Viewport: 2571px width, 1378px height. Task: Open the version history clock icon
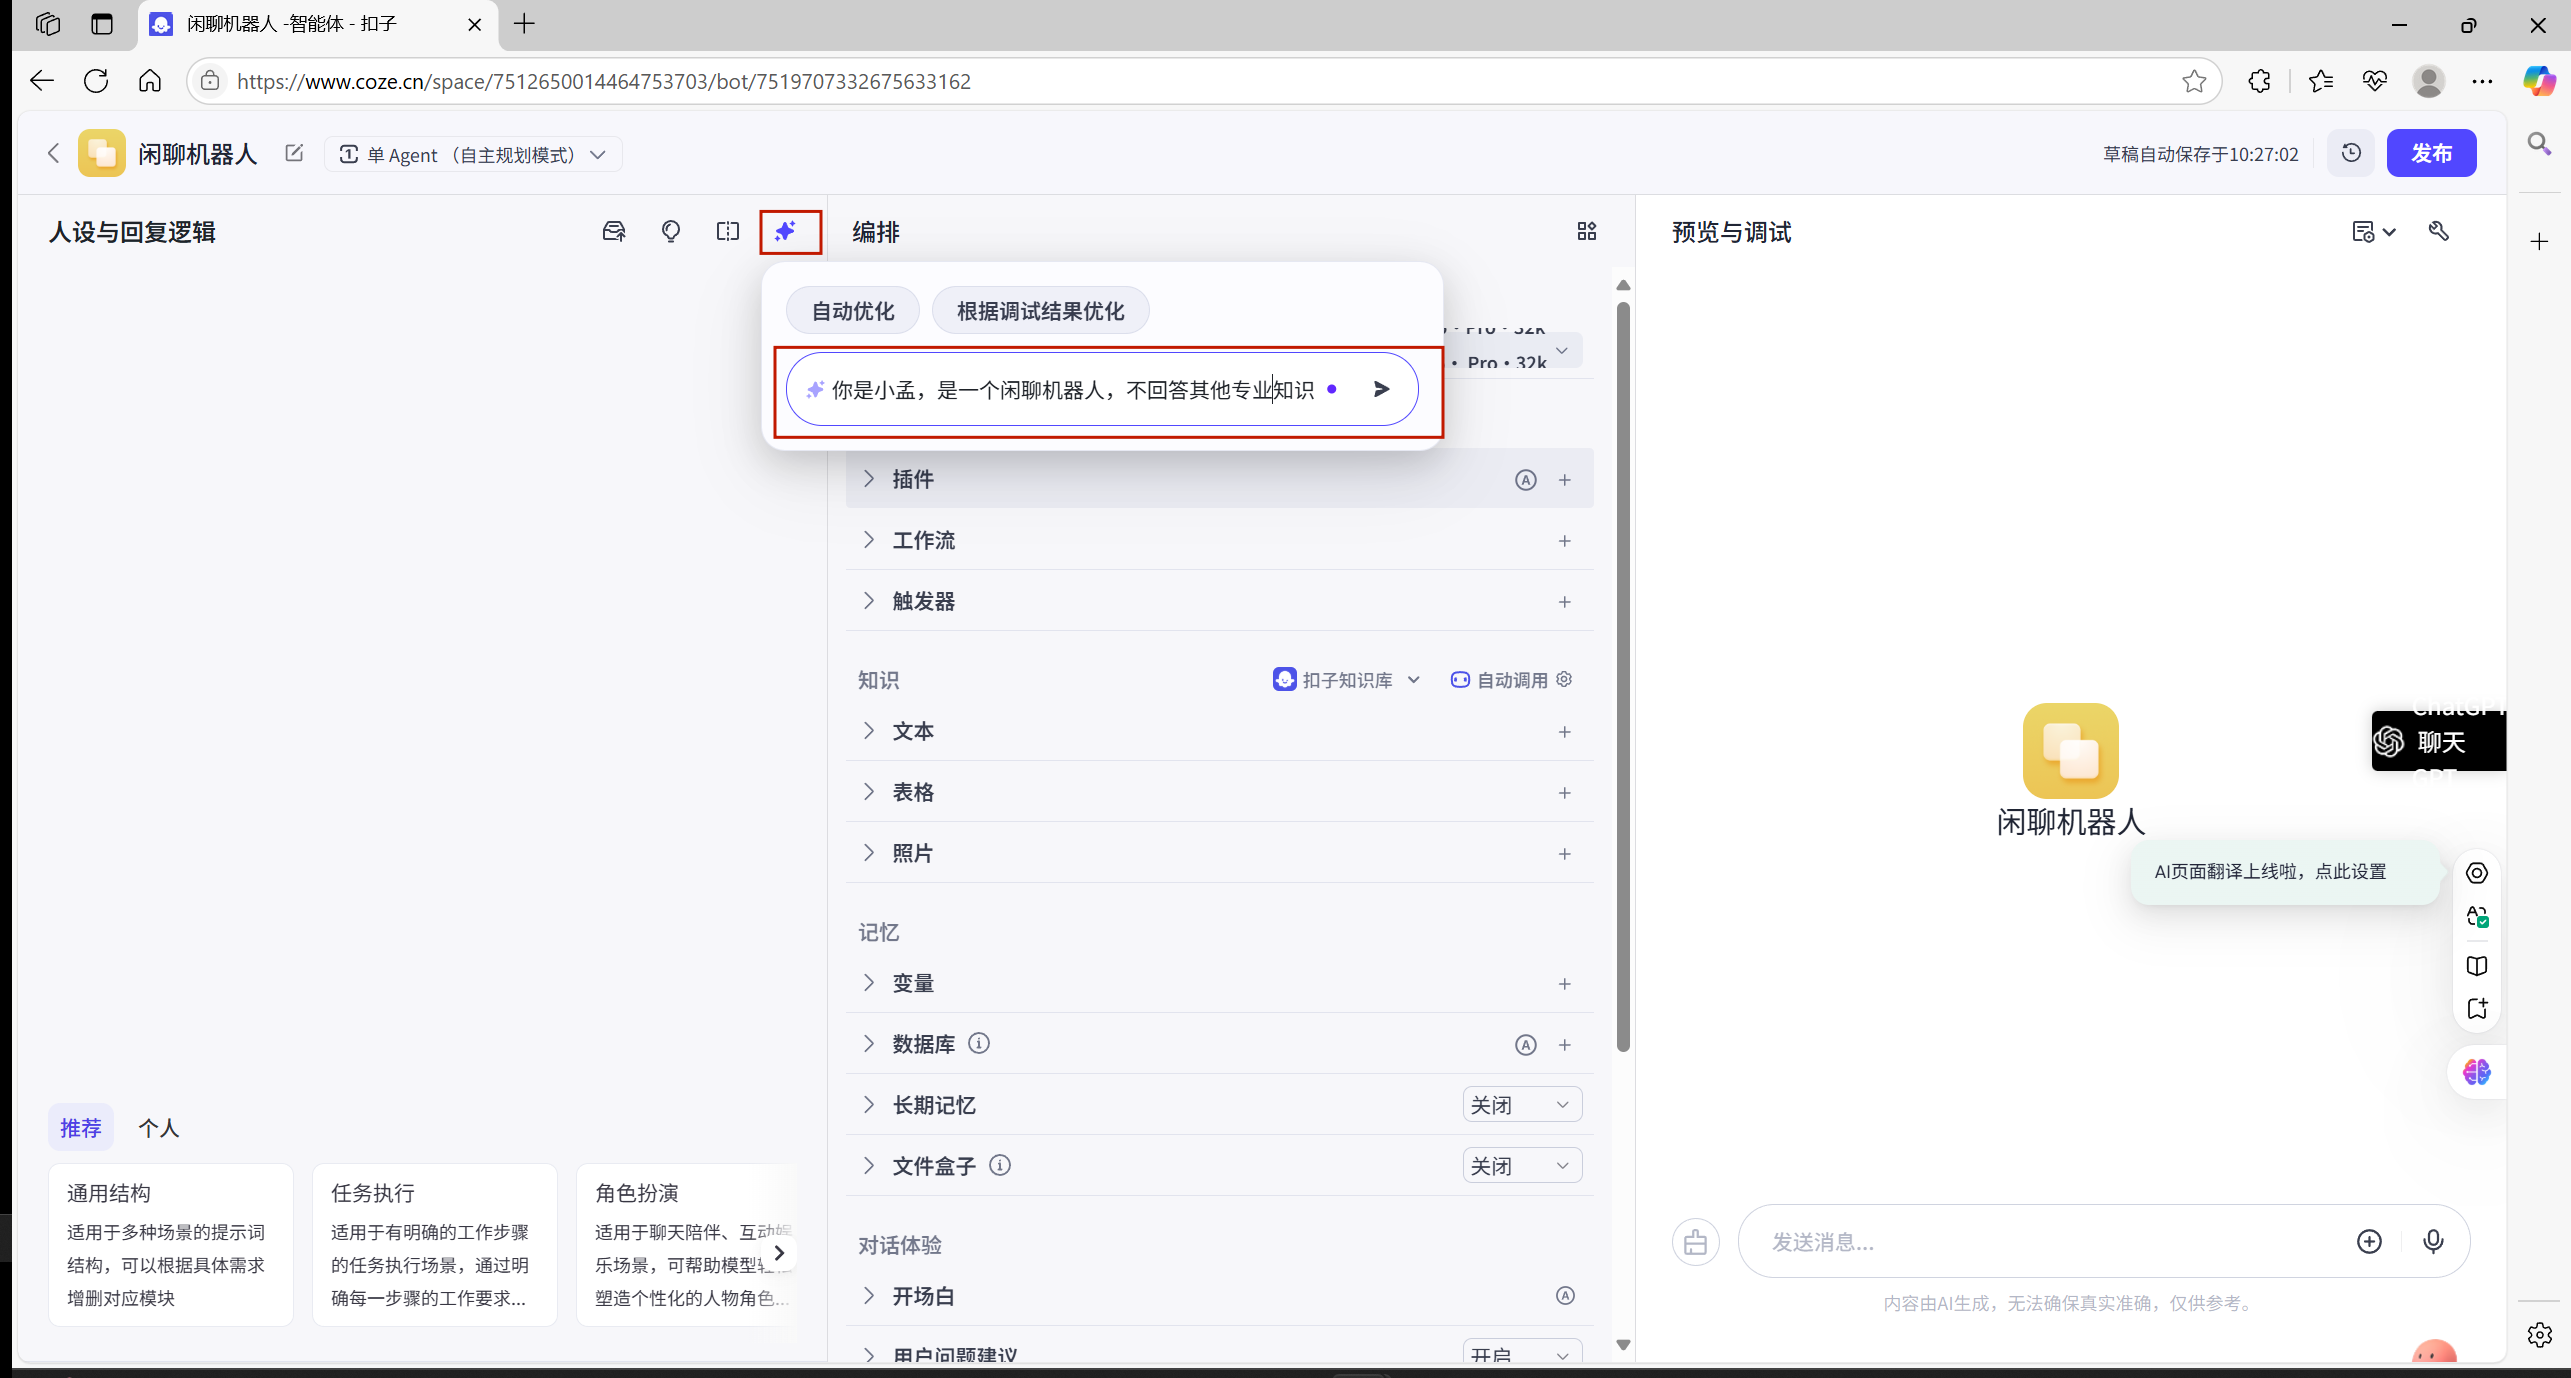click(2351, 153)
